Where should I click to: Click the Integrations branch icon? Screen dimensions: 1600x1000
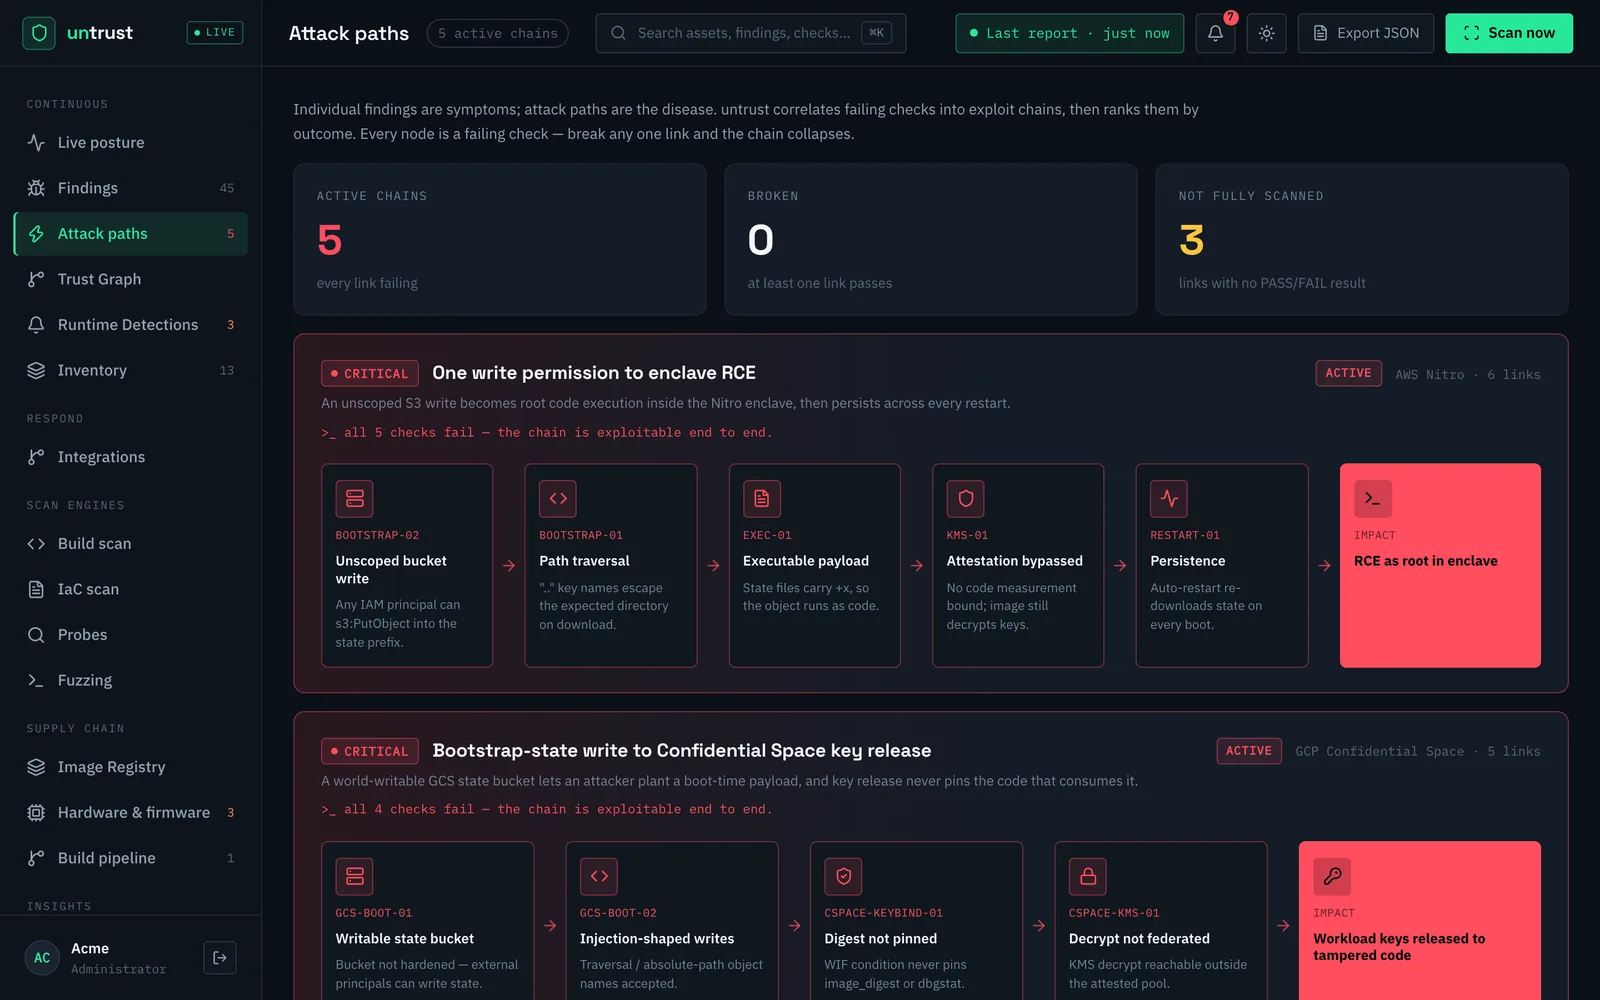36,457
